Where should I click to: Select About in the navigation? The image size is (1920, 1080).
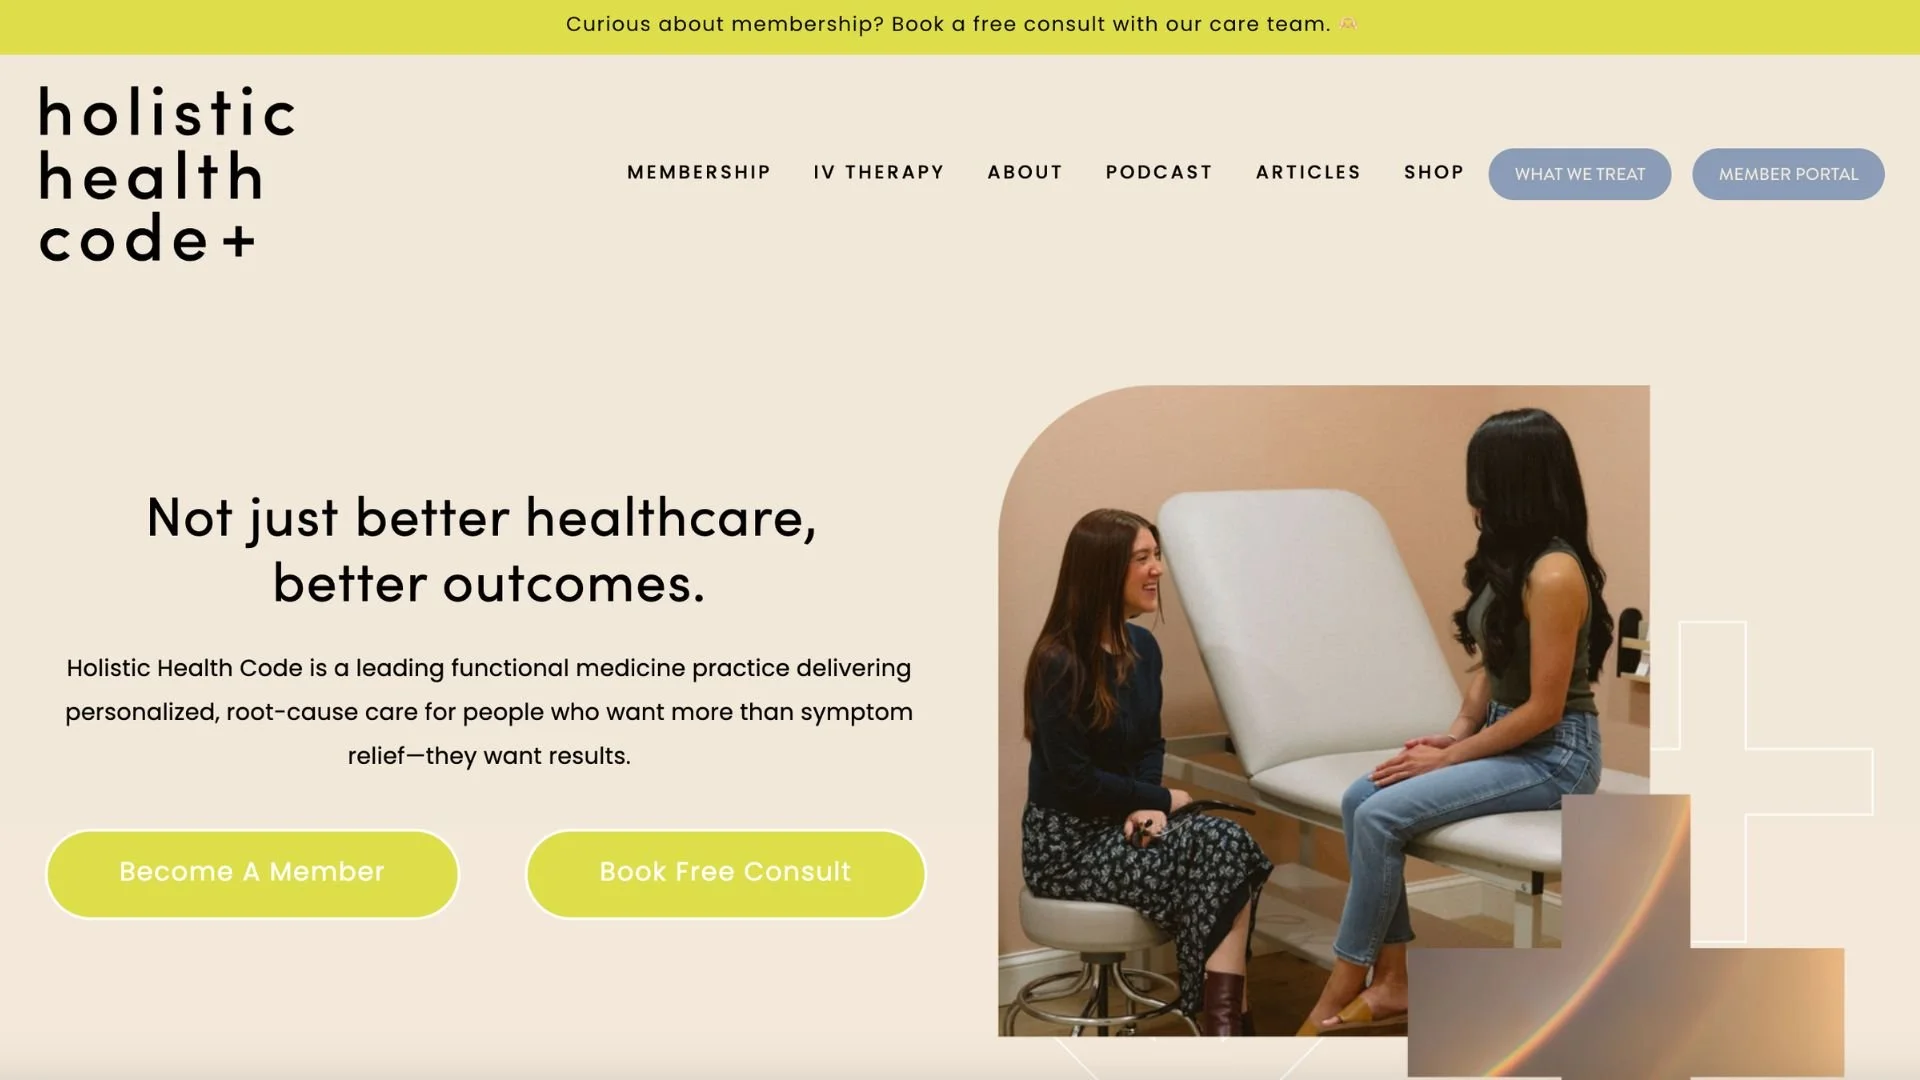(1025, 172)
